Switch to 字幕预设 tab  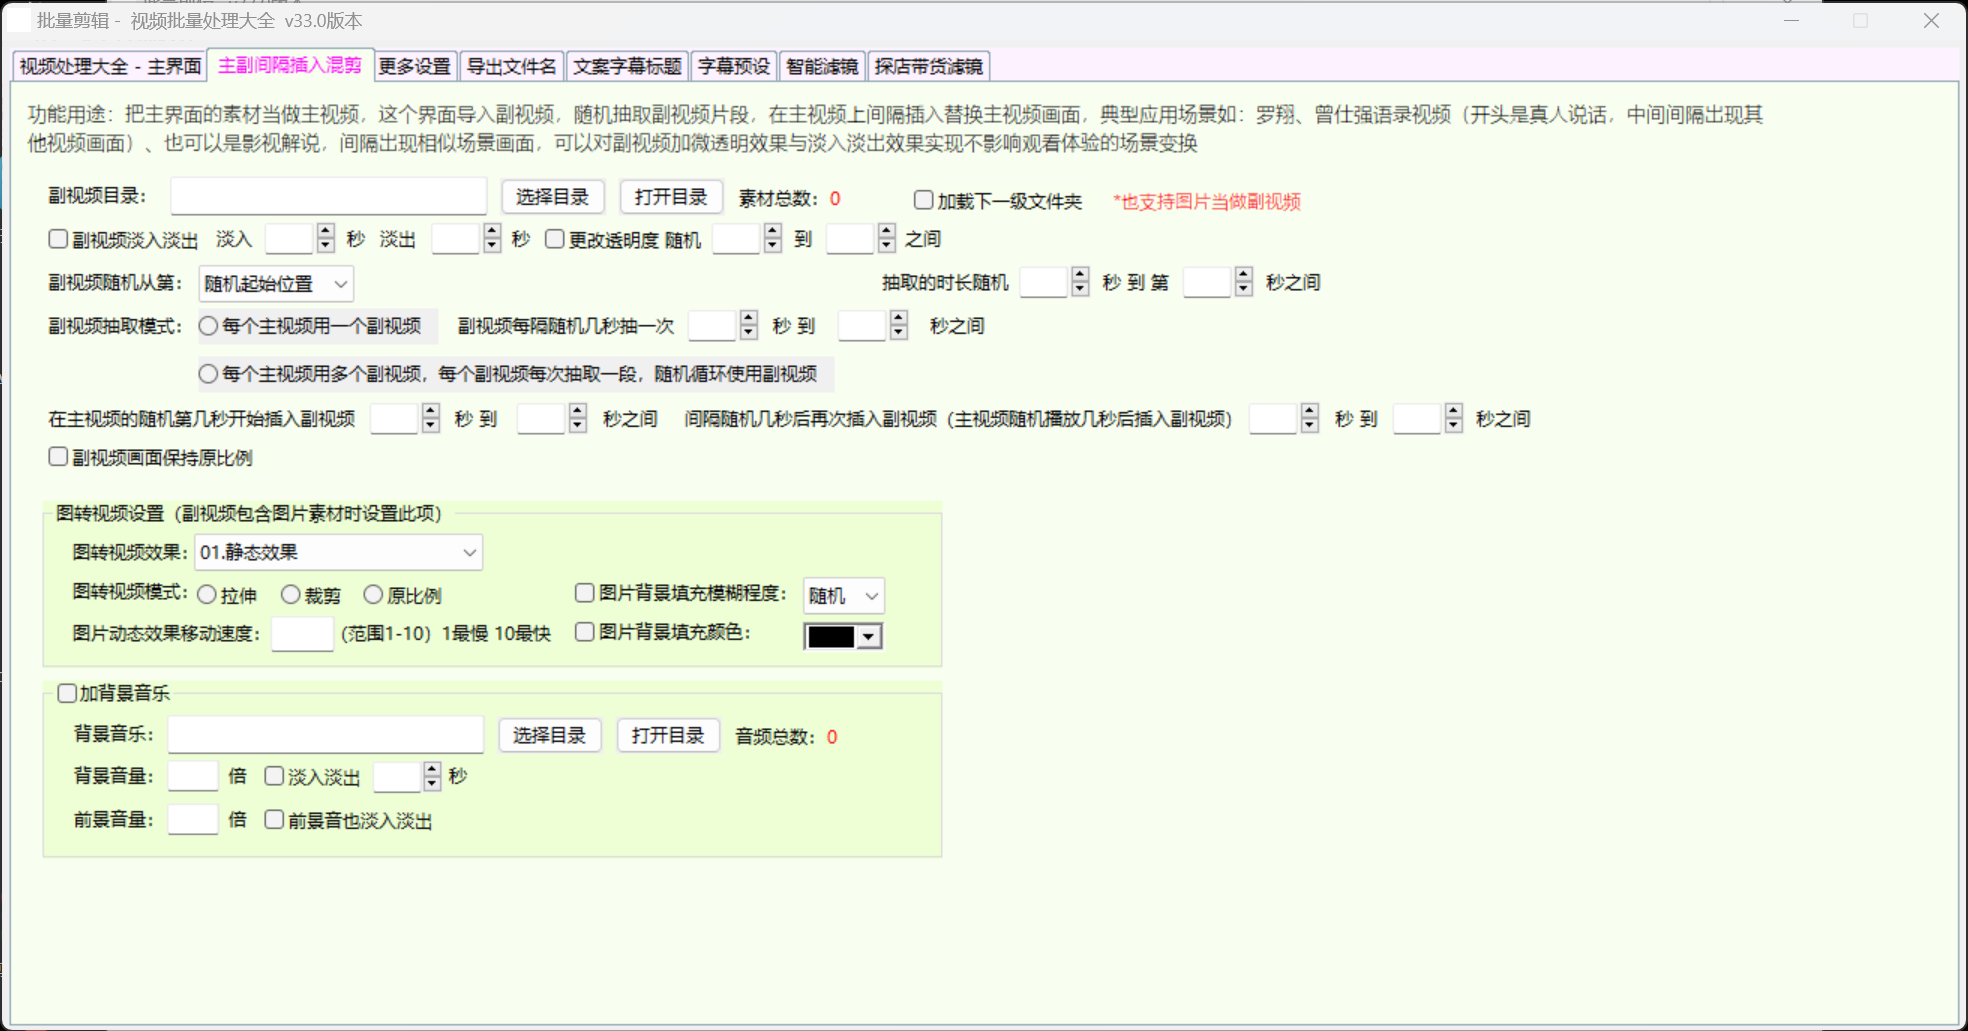(x=734, y=66)
